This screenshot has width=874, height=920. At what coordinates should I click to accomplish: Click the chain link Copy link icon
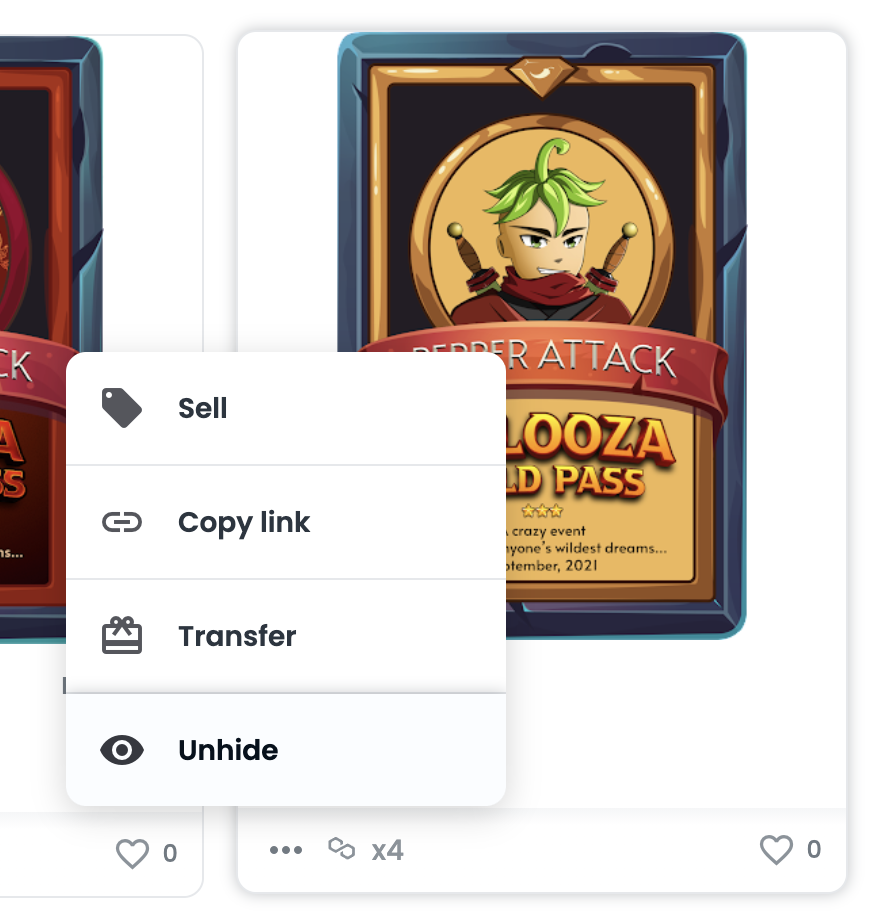click(x=121, y=522)
